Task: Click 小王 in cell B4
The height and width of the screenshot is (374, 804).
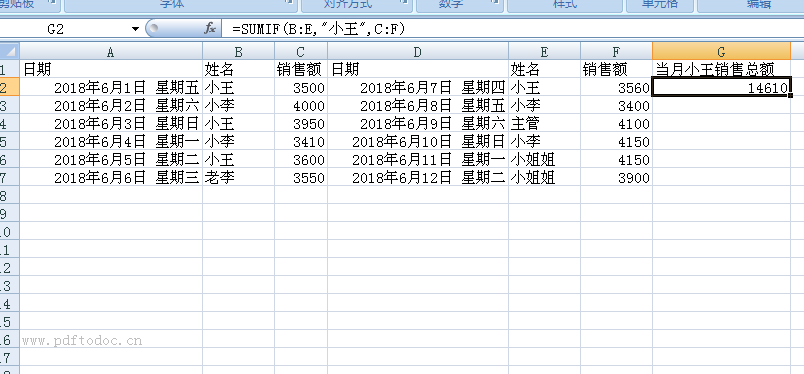Action: 238,124
